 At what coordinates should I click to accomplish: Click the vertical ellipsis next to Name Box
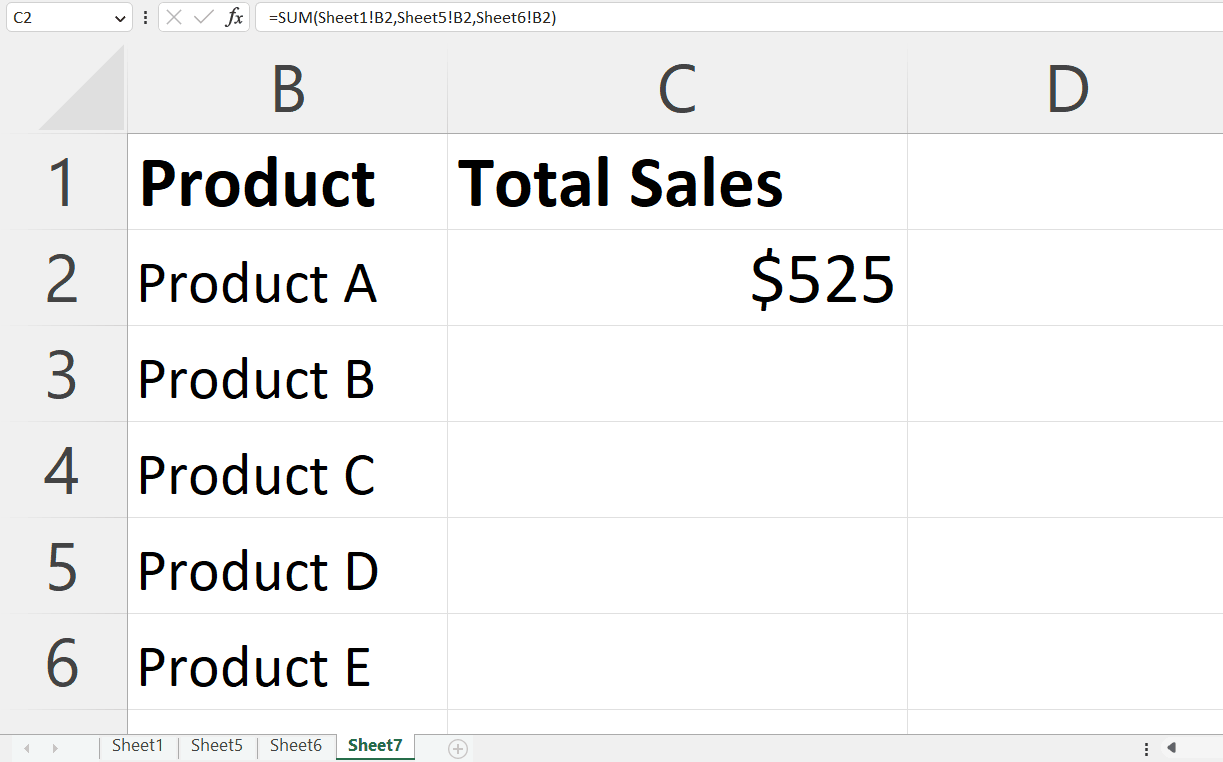(146, 17)
